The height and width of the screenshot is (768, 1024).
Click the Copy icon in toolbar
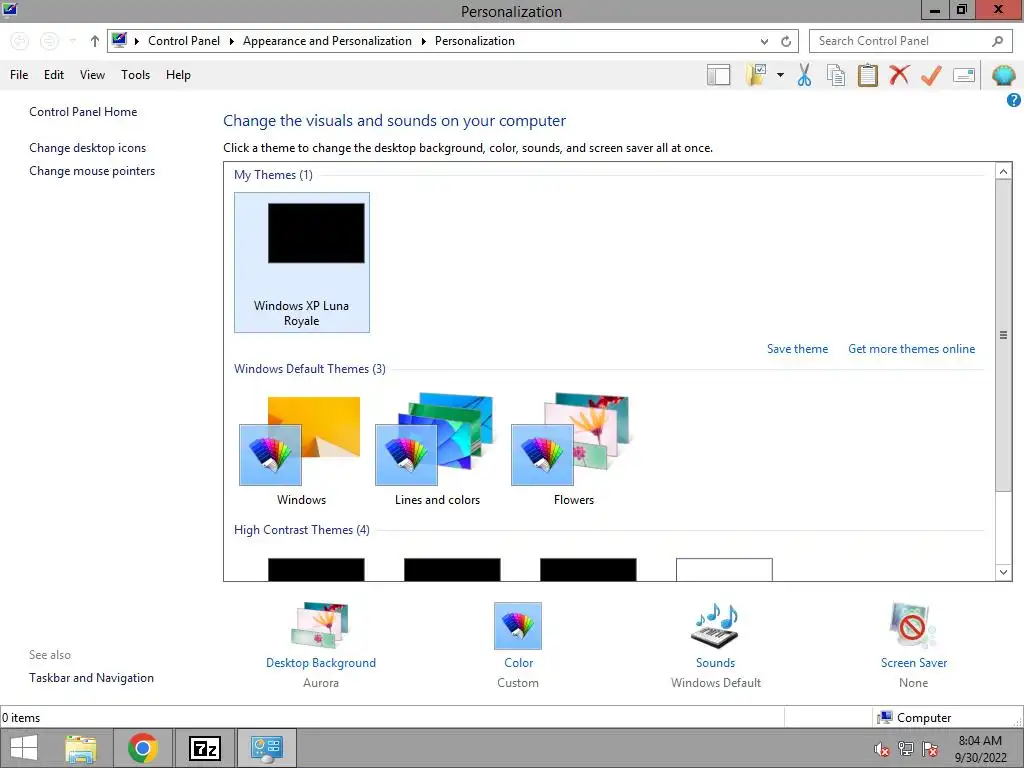coord(836,75)
